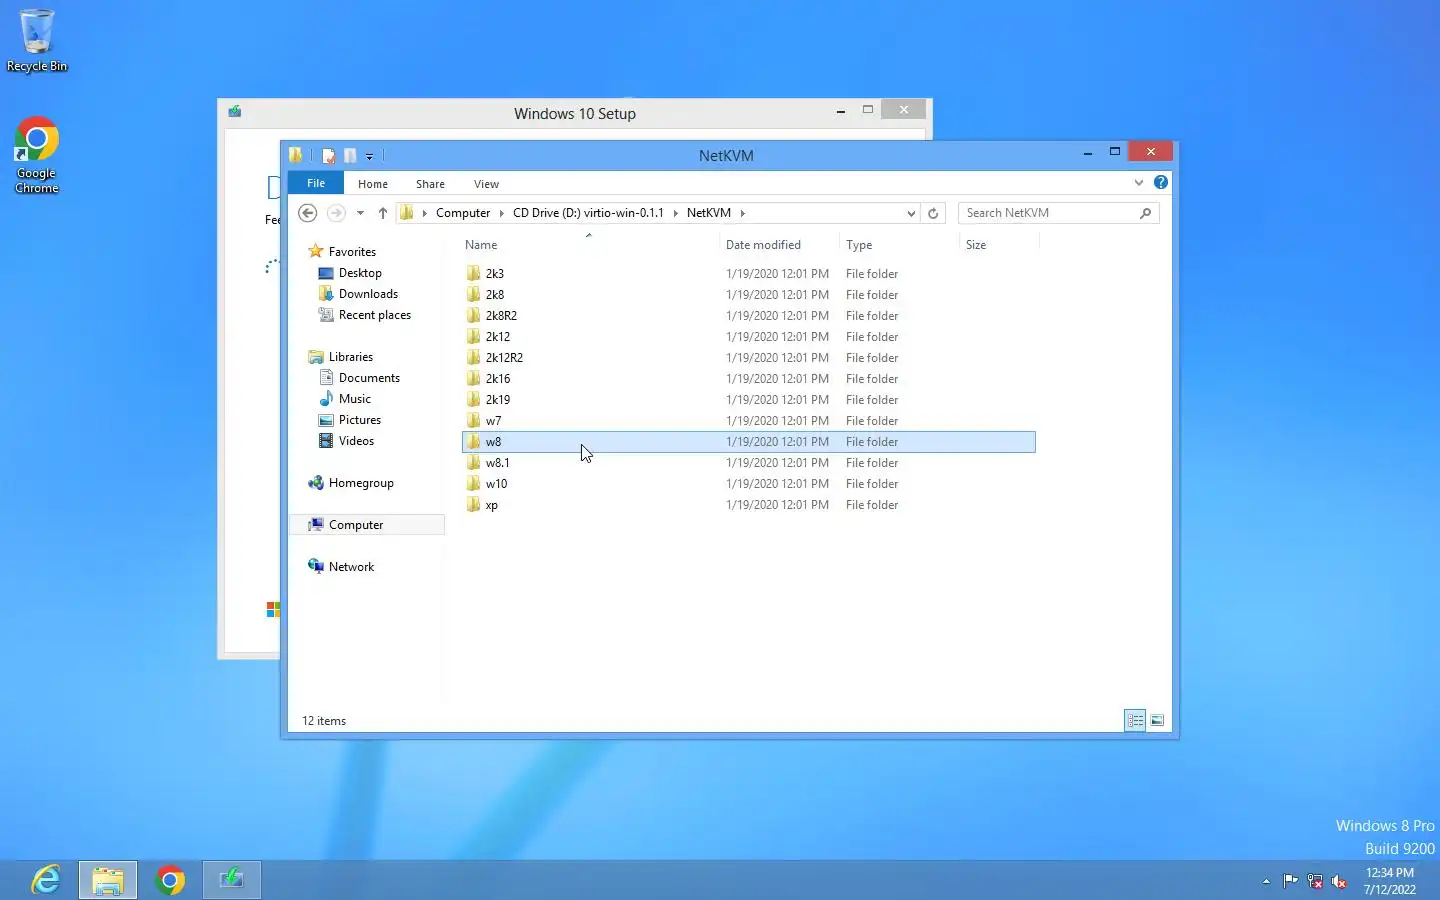Click Properties icon in Quick Access Toolbar
The height and width of the screenshot is (900, 1440).
[x=328, y=155]
